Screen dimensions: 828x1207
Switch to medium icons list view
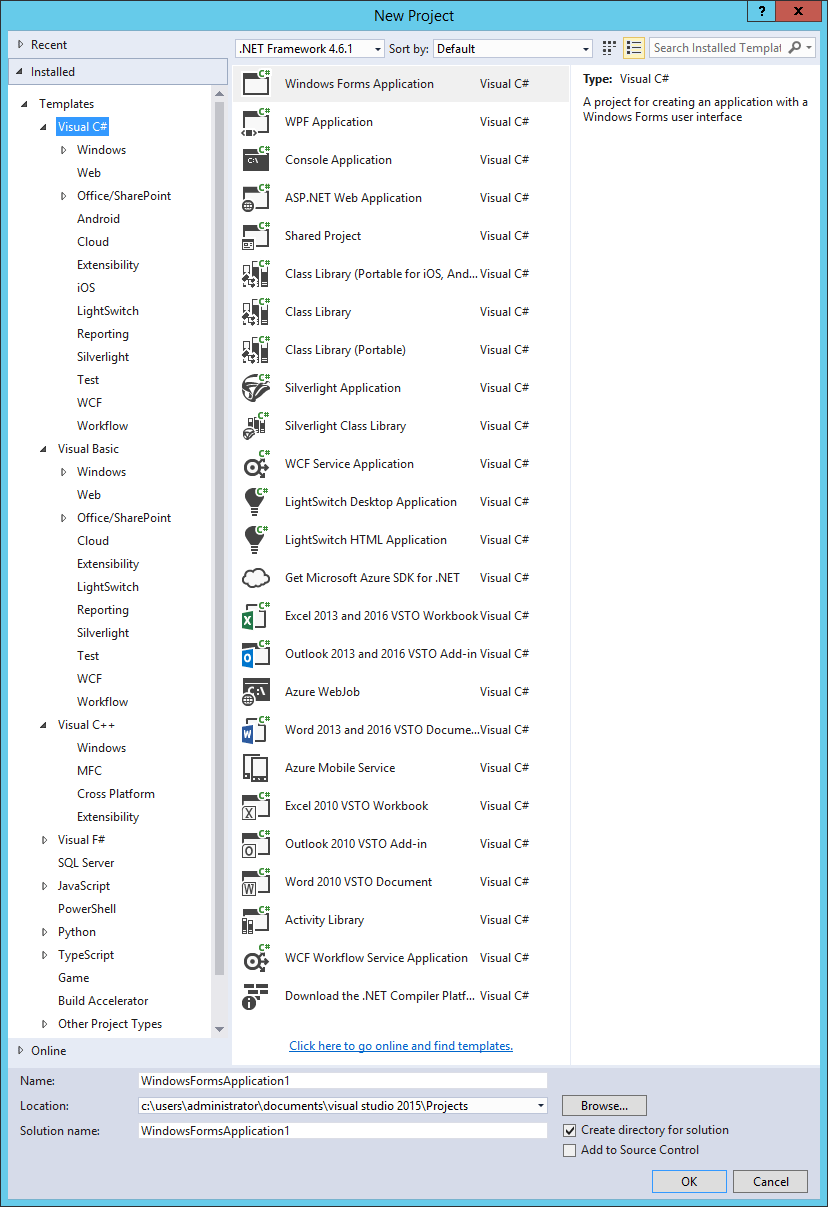click(634, 48)
